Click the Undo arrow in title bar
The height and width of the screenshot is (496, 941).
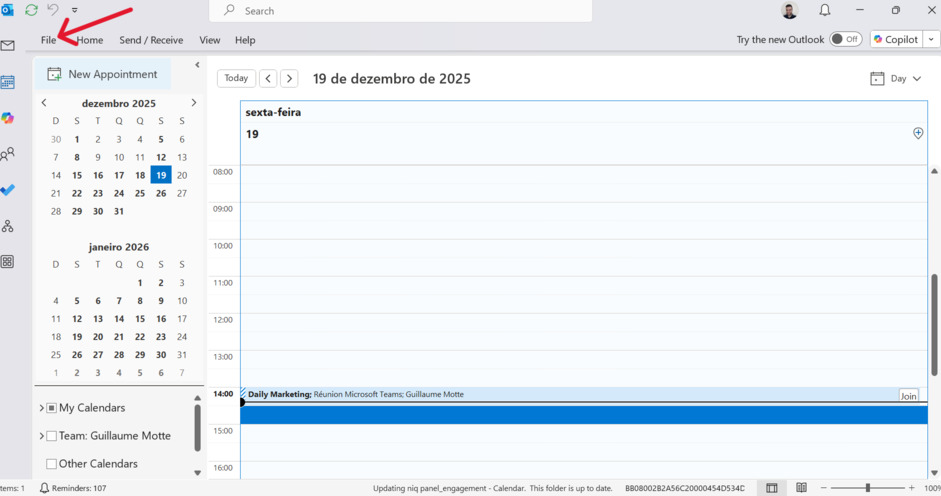[x=53, y=10]
